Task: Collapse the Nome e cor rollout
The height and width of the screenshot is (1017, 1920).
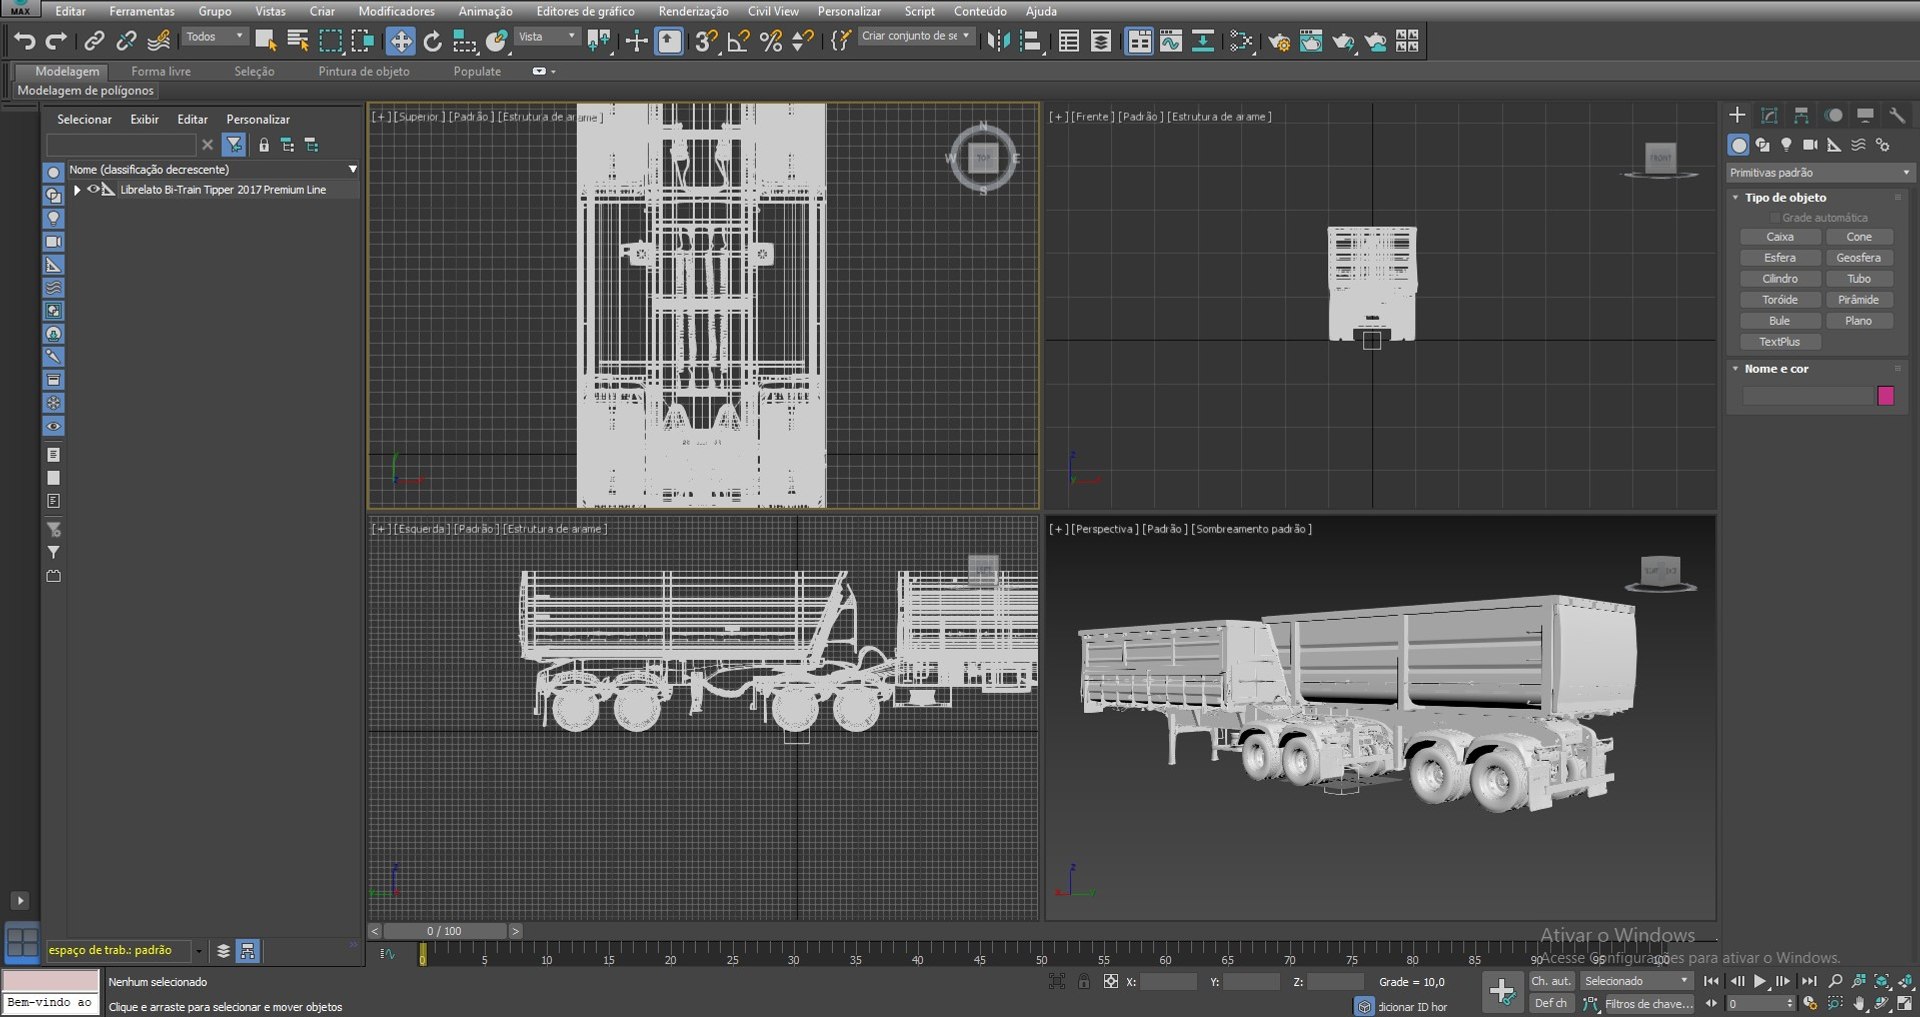Action: click(x=1736, y=369)
